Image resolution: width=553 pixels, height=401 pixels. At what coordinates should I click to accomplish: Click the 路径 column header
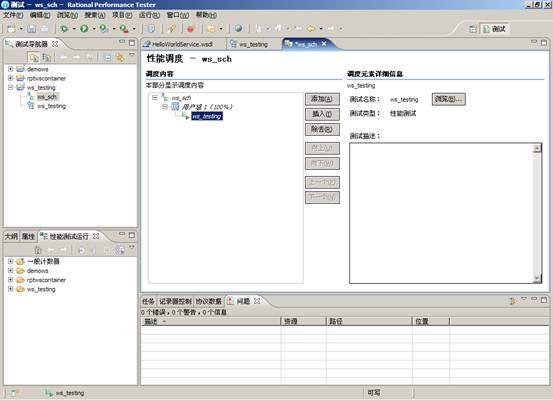[x=369, y=321]
